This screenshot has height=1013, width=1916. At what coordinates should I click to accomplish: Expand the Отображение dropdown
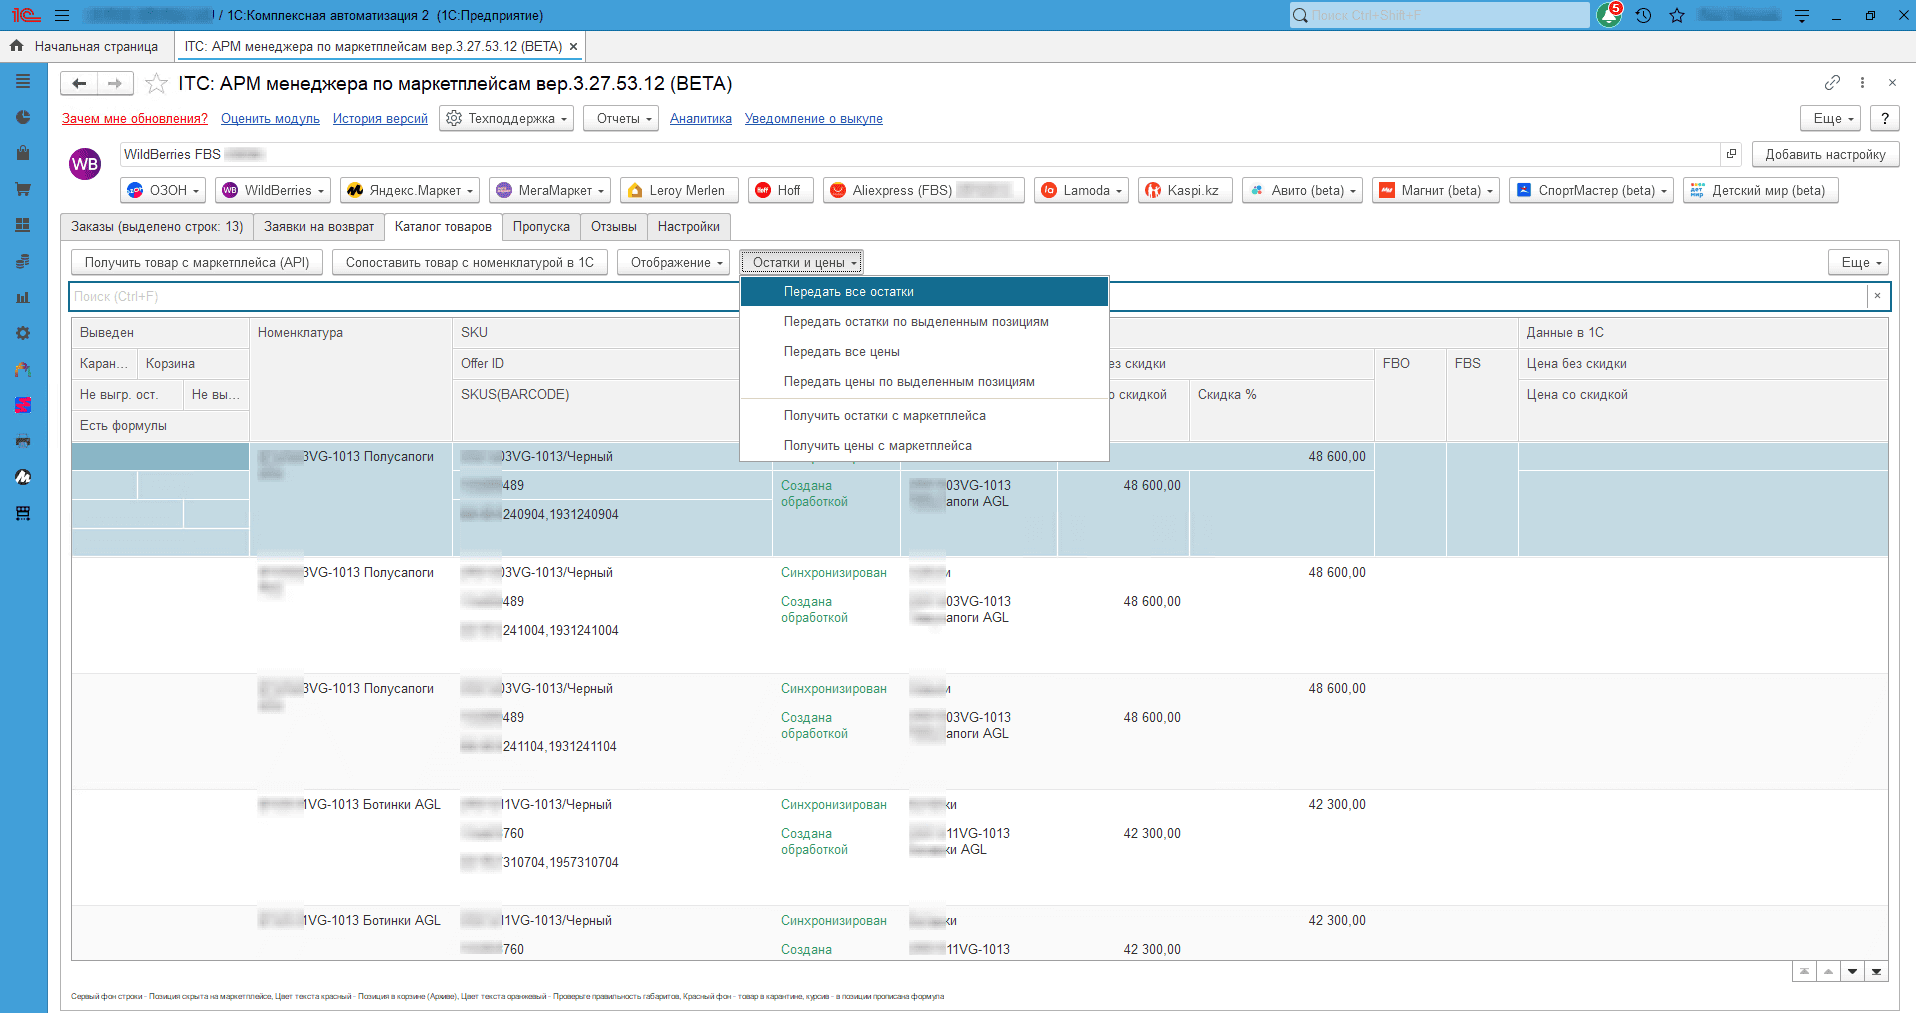tap(675, 262)
